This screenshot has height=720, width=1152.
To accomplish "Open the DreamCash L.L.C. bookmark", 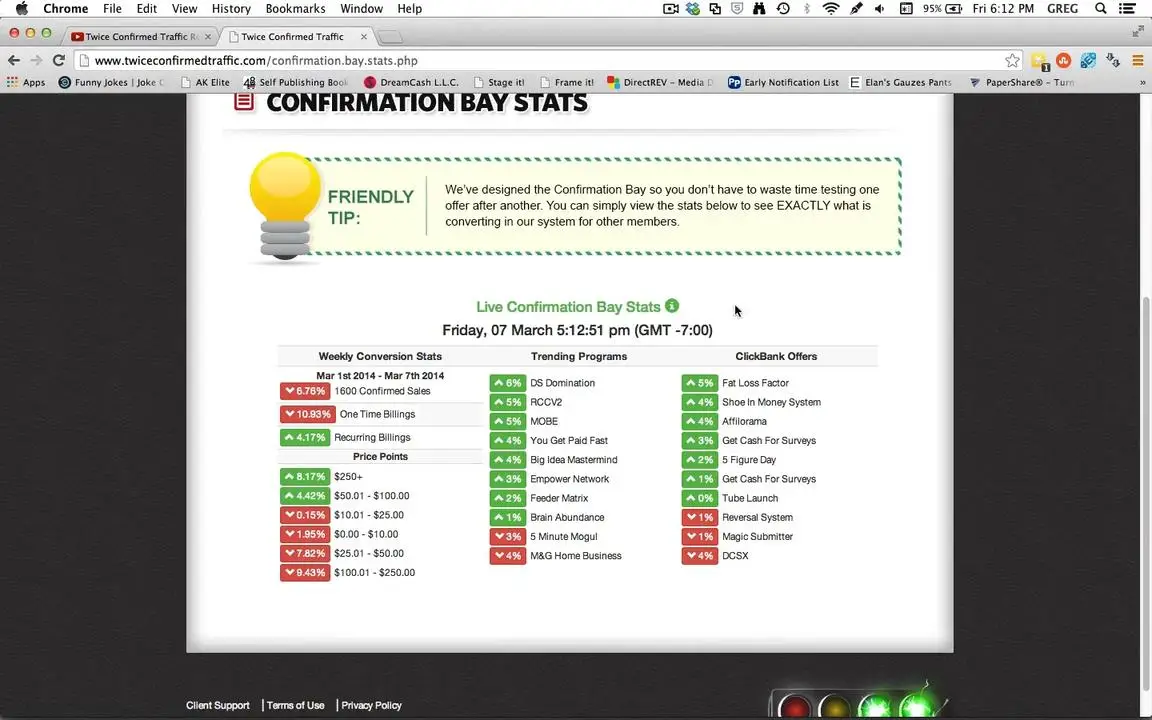I will (411, 82).
